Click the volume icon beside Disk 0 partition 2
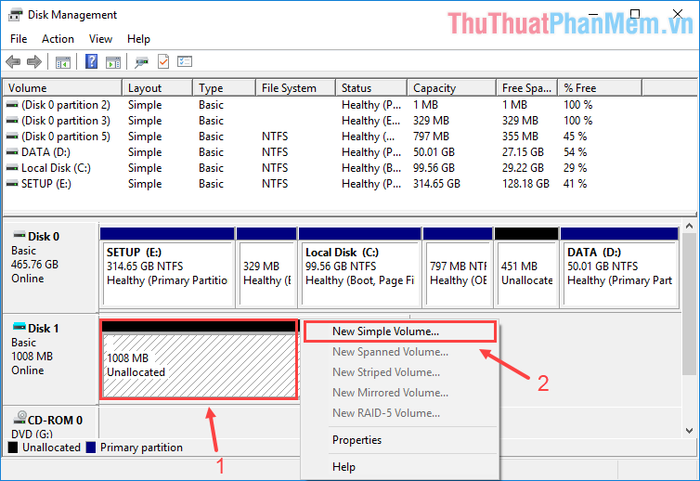700x481 pixels. coord(12,105)
